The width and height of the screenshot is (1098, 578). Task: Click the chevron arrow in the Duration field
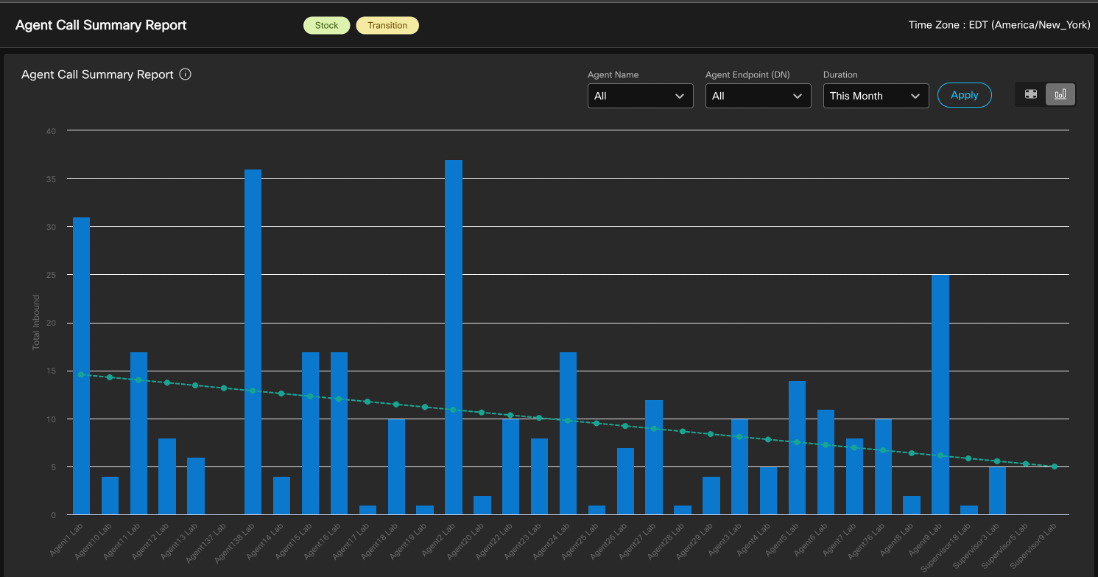coord(915,96)
